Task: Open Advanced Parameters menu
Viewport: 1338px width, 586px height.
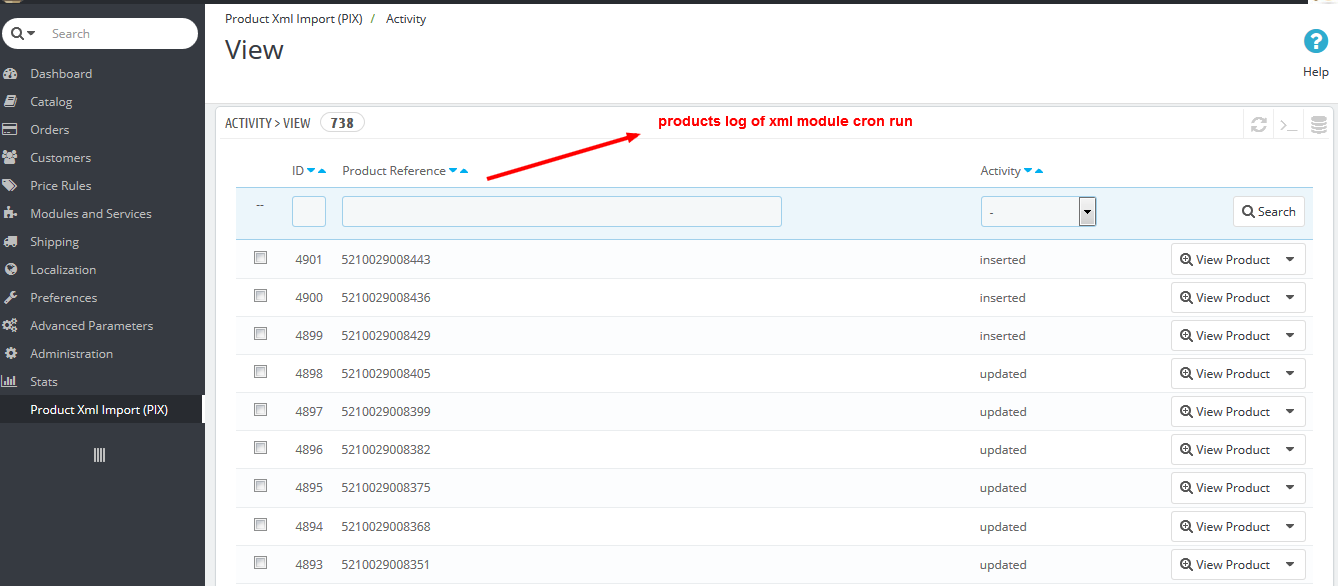Action: pos(92,326)
